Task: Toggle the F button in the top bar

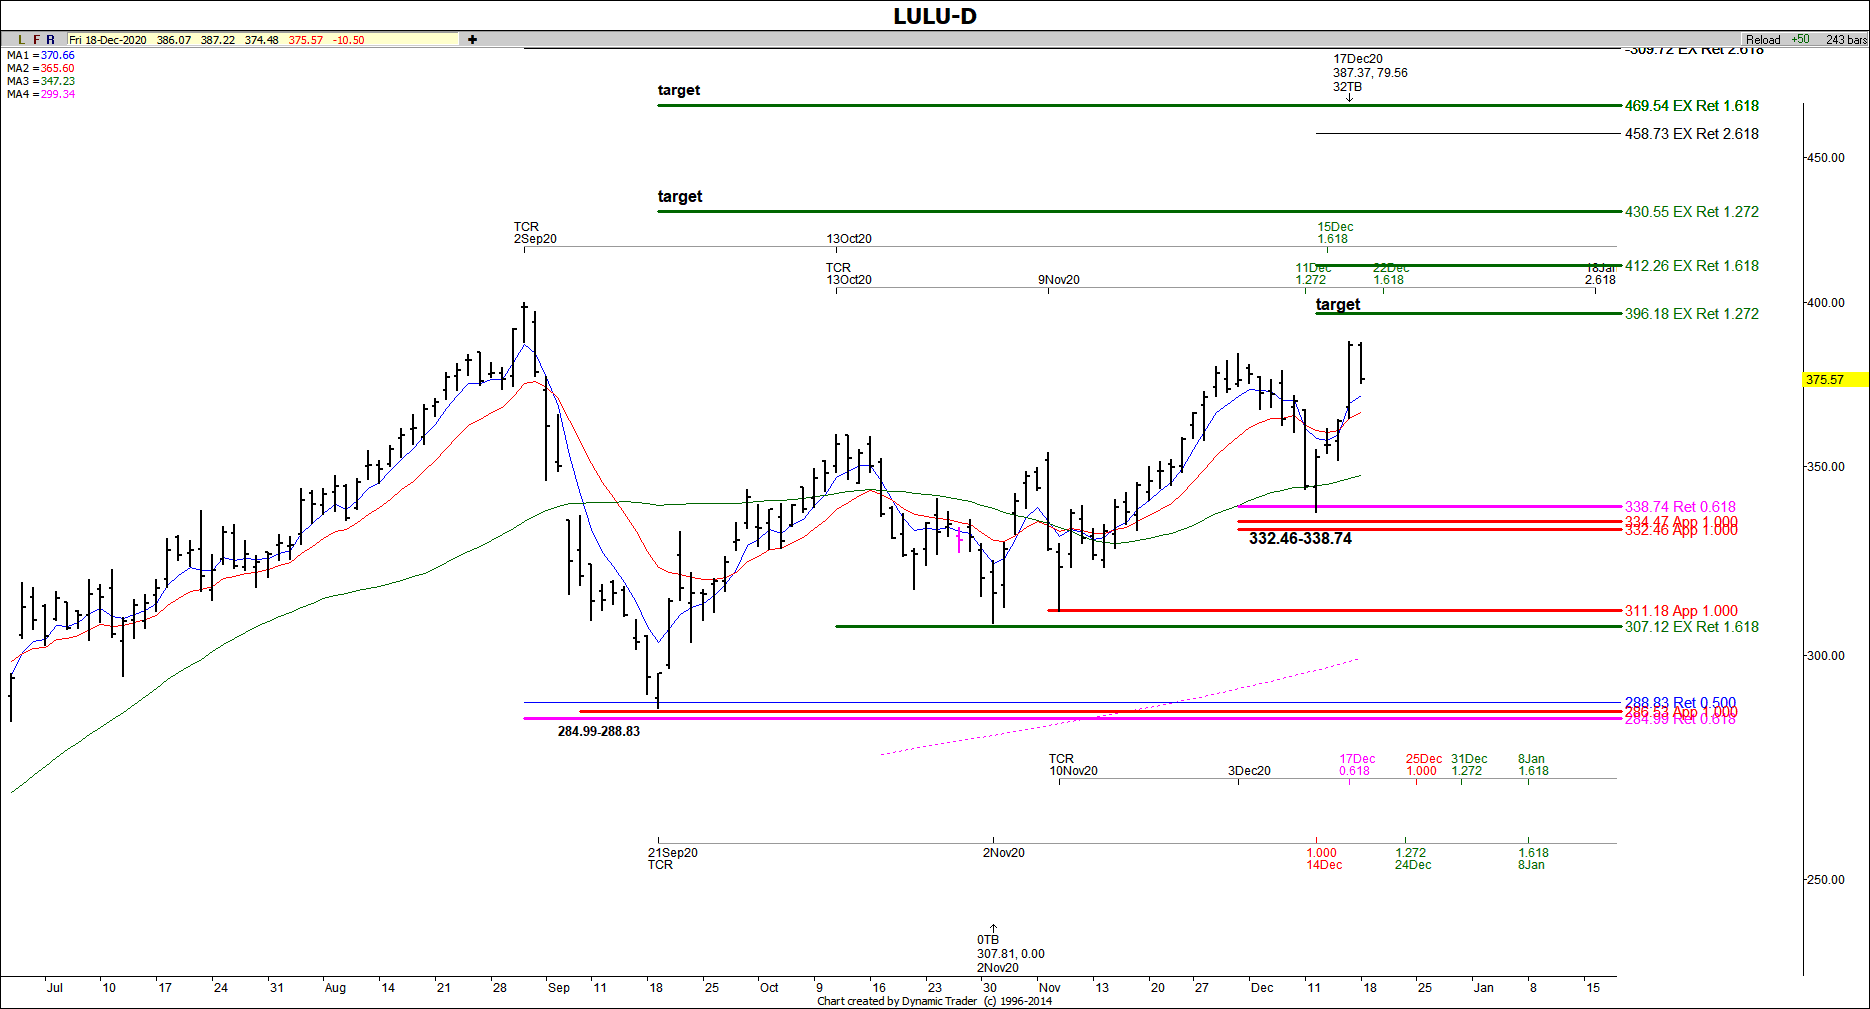Action: click(37, 40)
